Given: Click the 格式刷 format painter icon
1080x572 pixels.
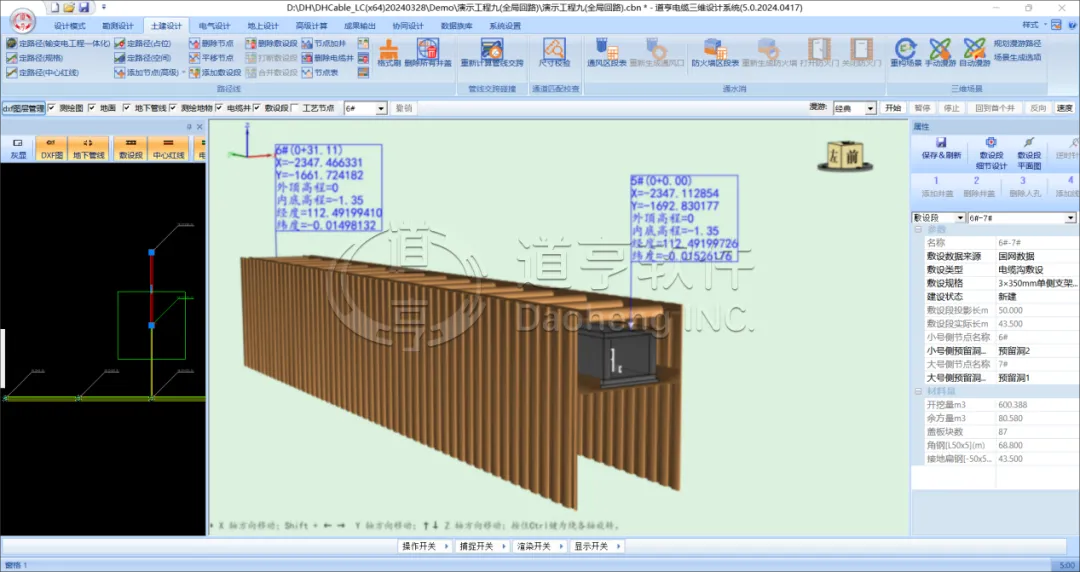Looking at the screenshot, I should pyautogui.click(x=389, y=50).
